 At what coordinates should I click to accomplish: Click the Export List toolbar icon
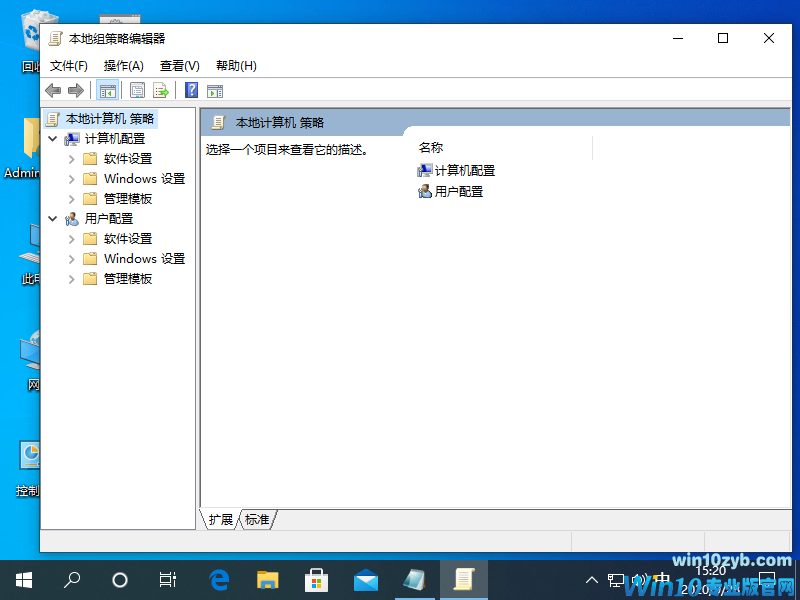coord(161,90)
